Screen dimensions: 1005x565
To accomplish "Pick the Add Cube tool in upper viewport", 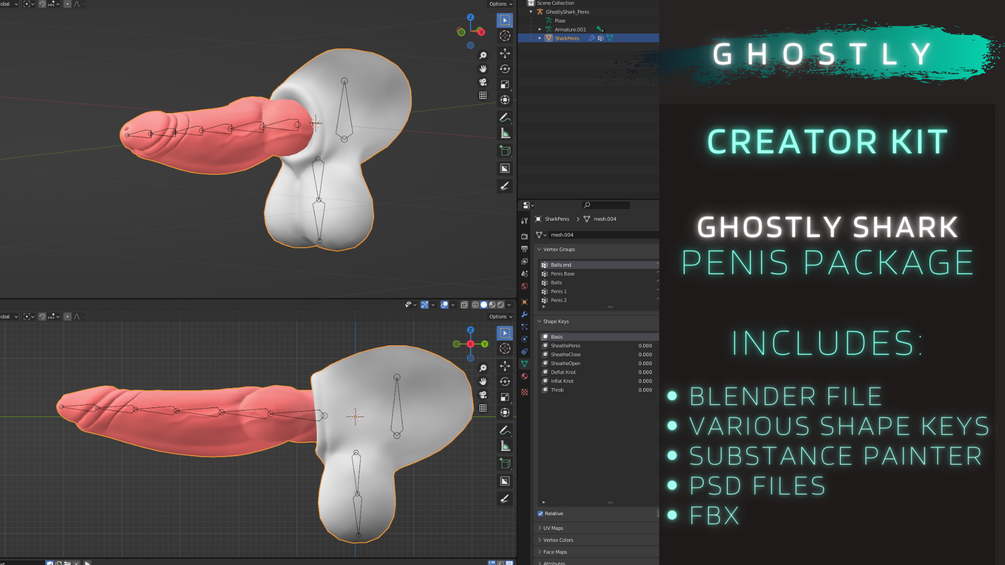I will point(505,151).
